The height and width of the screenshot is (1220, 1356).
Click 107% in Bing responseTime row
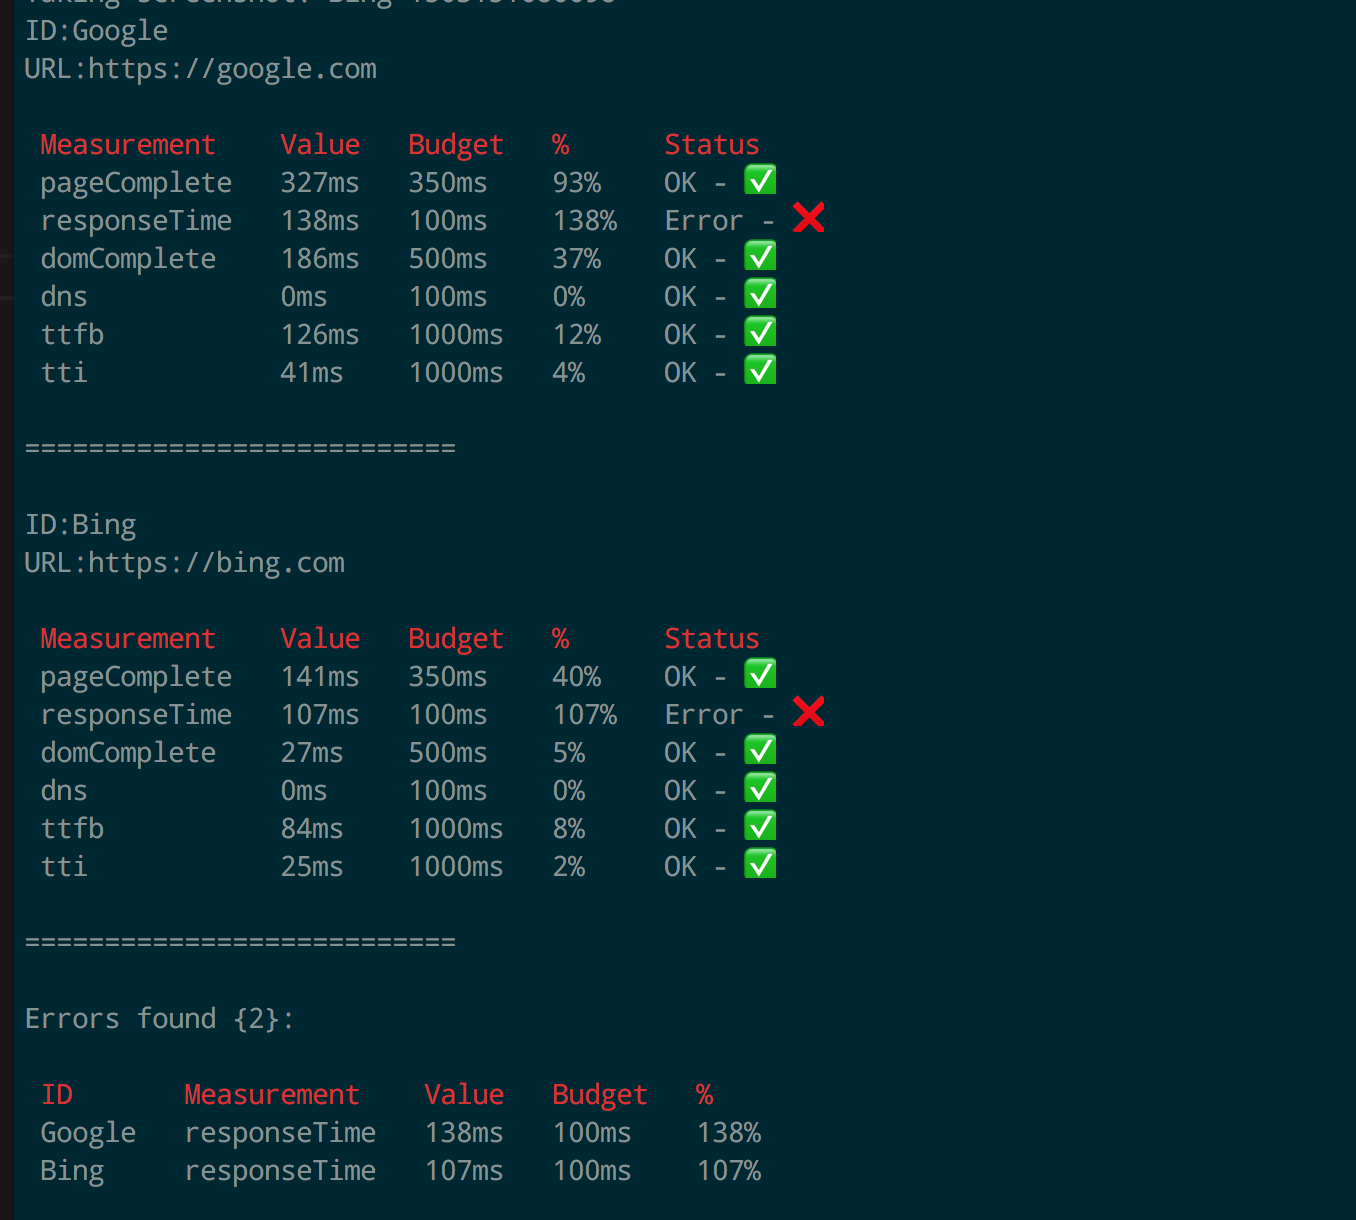click(x=585, y=715)
